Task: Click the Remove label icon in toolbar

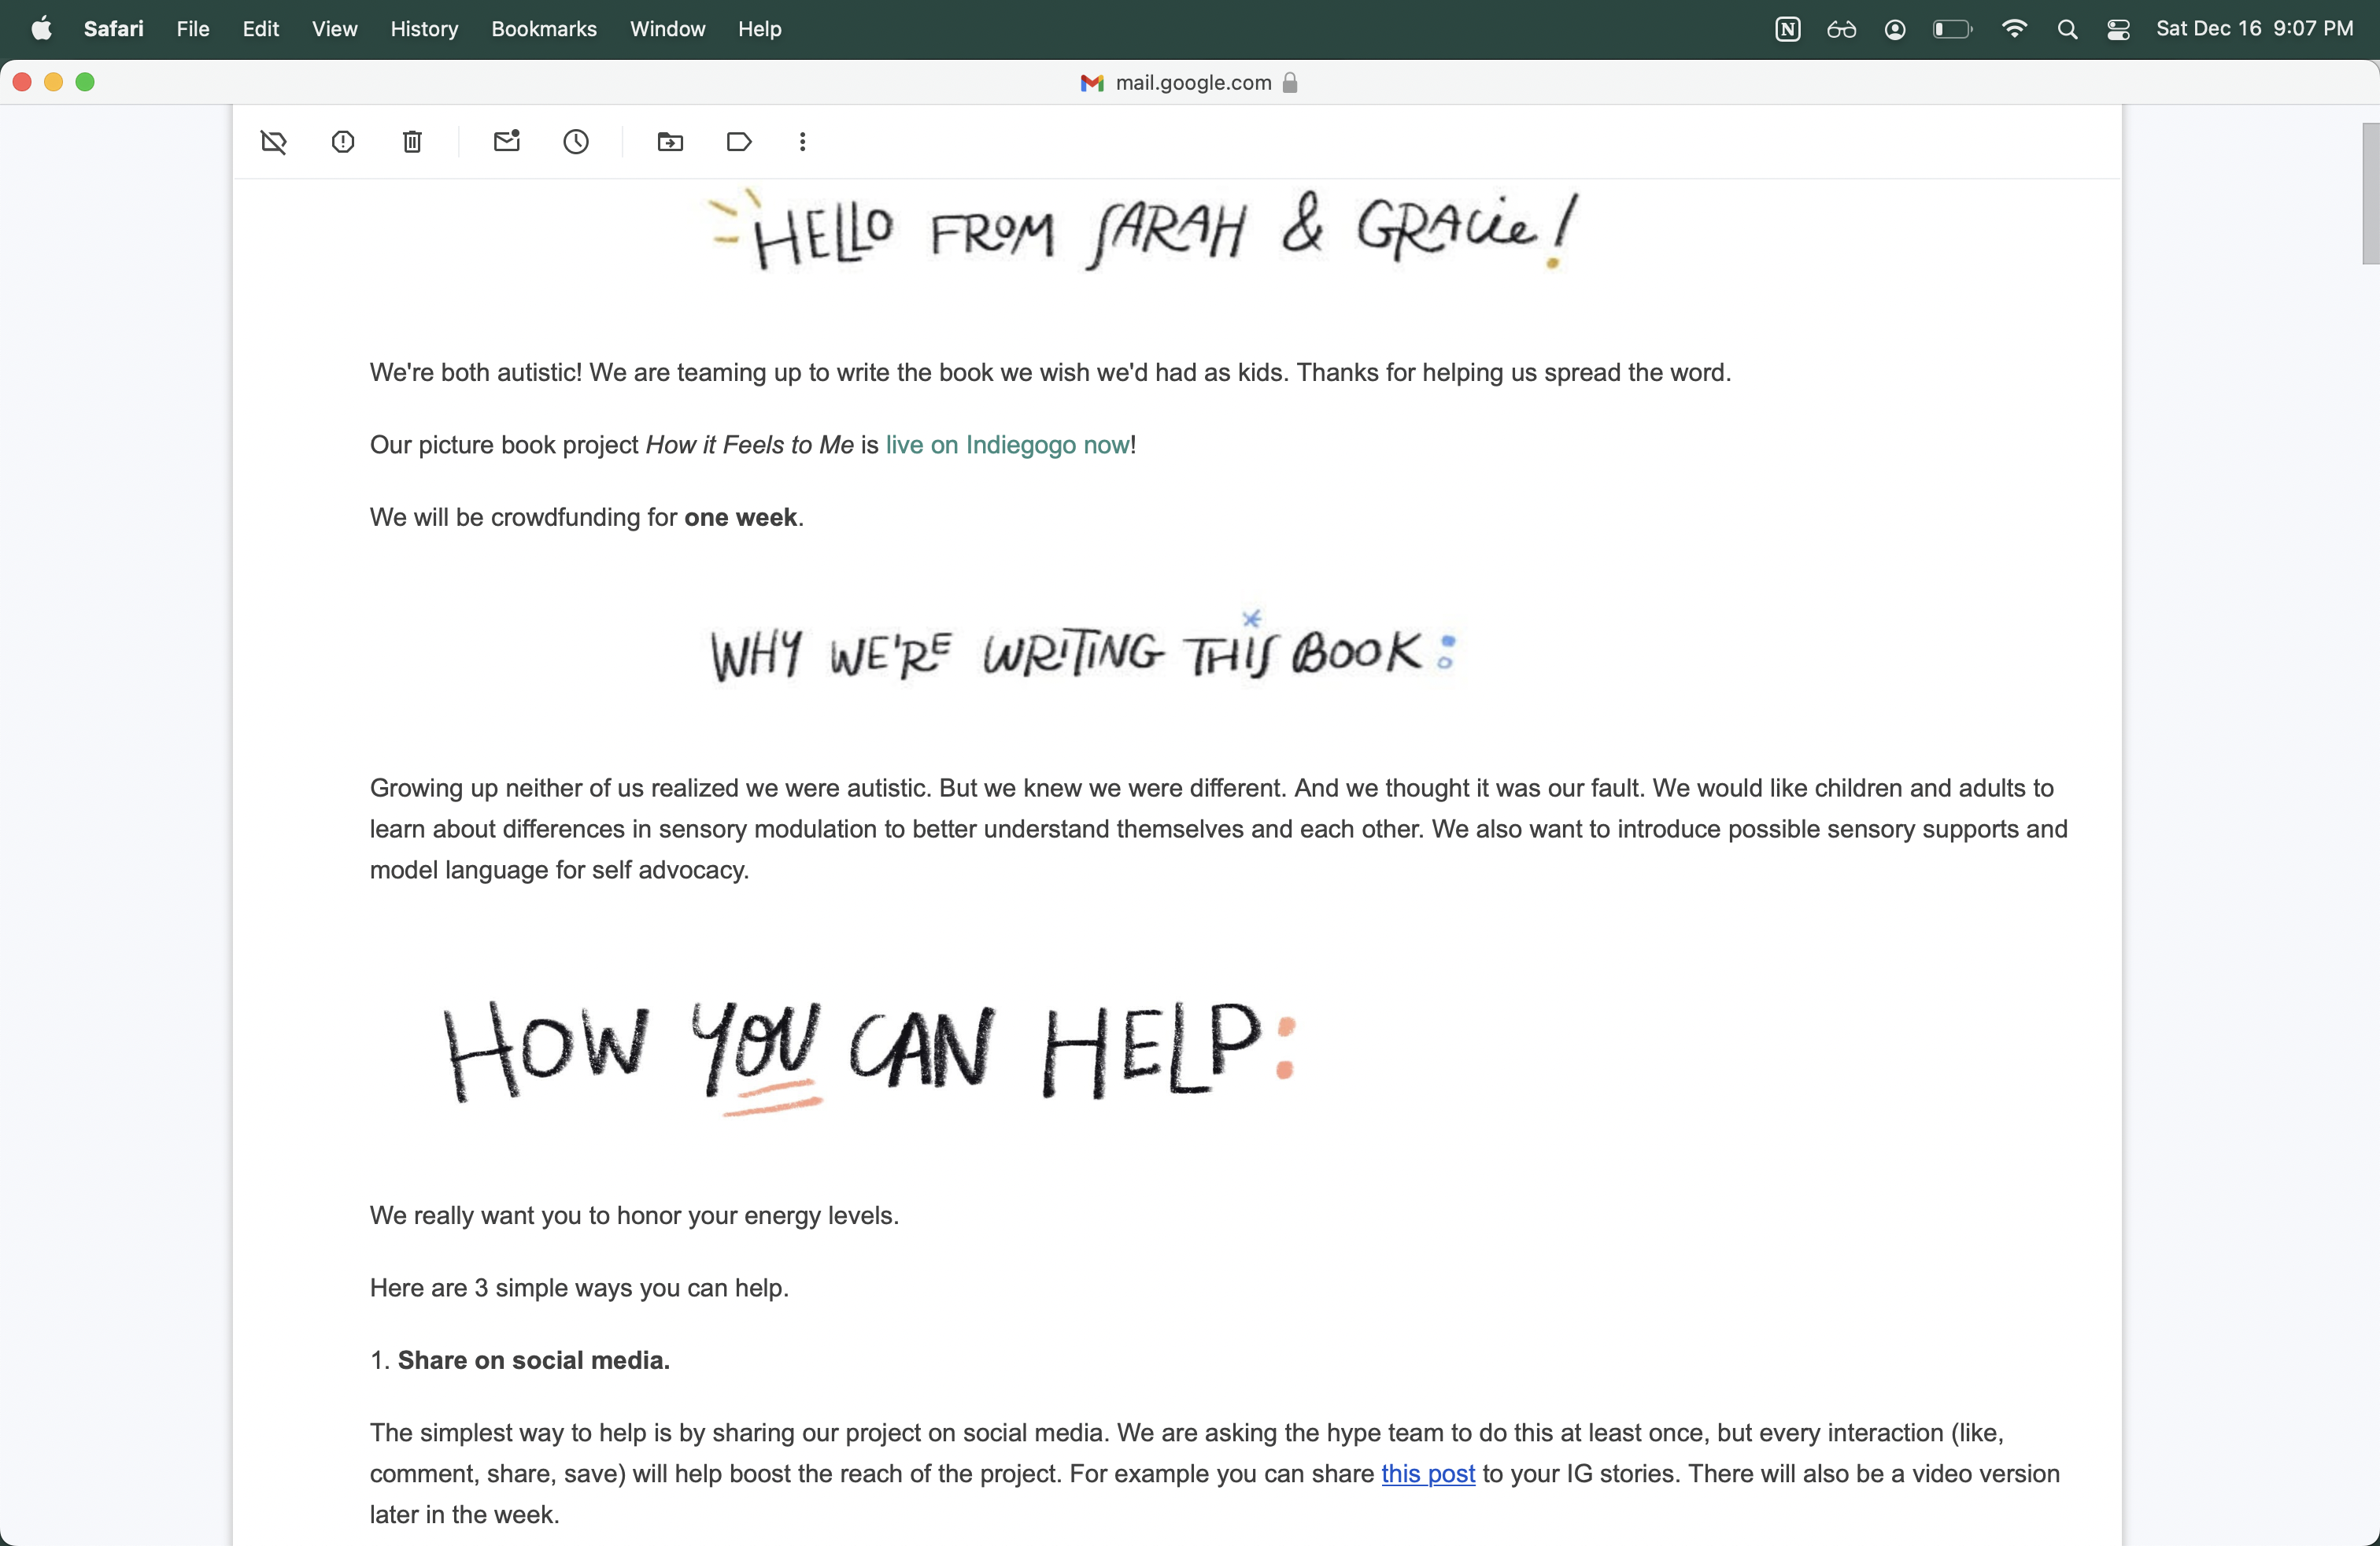Action: pyautogui.click(x=274, y=142)
